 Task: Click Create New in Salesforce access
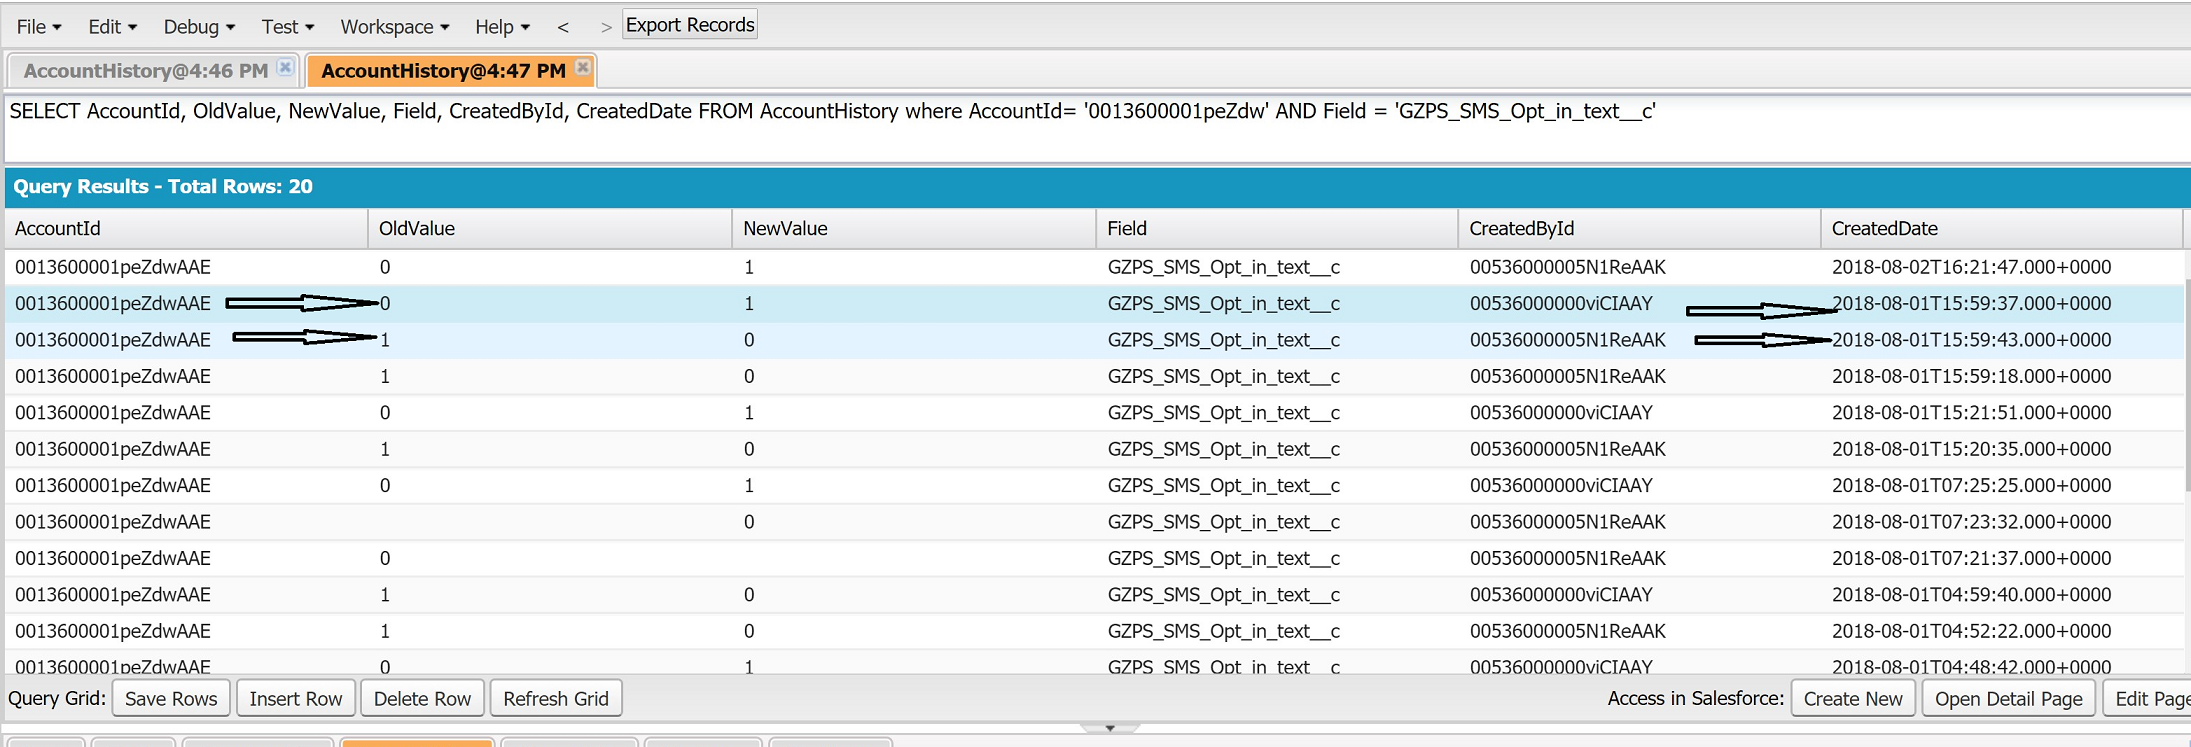1852,699
